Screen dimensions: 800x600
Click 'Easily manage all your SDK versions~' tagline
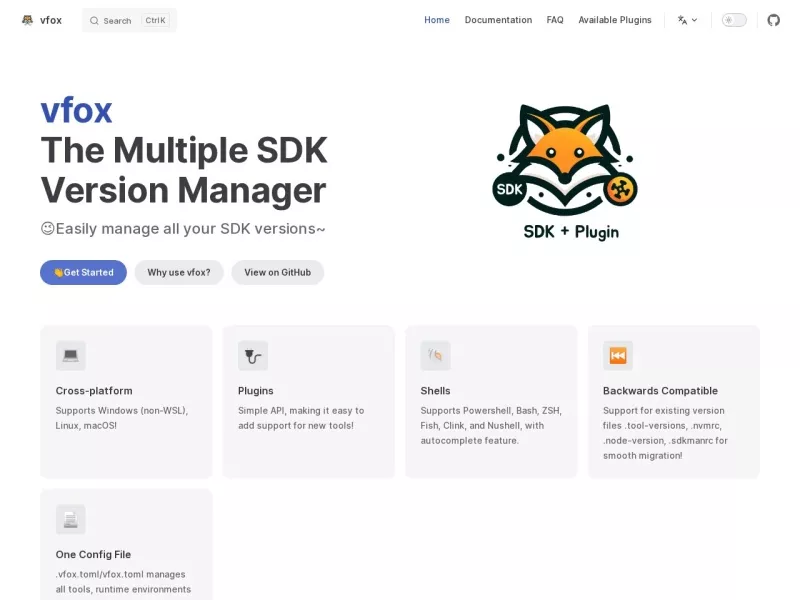click(183, 229)
